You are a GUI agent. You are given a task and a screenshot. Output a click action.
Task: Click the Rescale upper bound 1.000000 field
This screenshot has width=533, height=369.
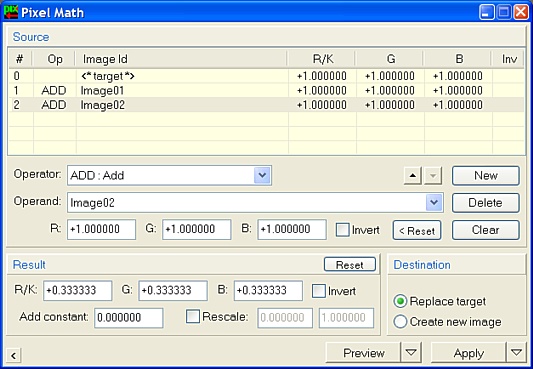pyautogui.click(x=346, y=318)
